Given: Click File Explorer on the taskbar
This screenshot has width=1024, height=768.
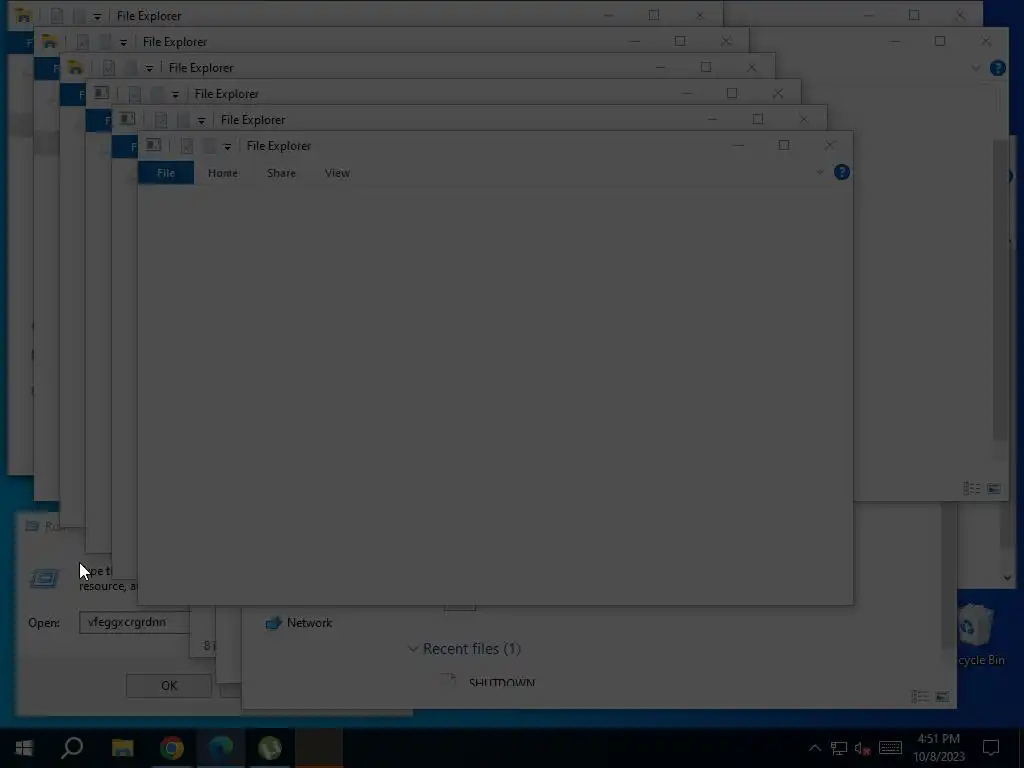Looking at the screenshot, I should tap(122, 748).
